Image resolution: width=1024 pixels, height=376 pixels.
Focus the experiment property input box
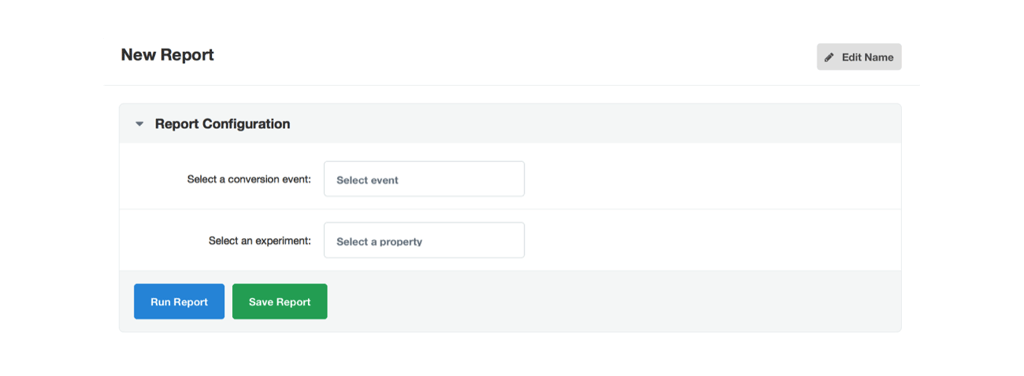(x=424, y=240)
